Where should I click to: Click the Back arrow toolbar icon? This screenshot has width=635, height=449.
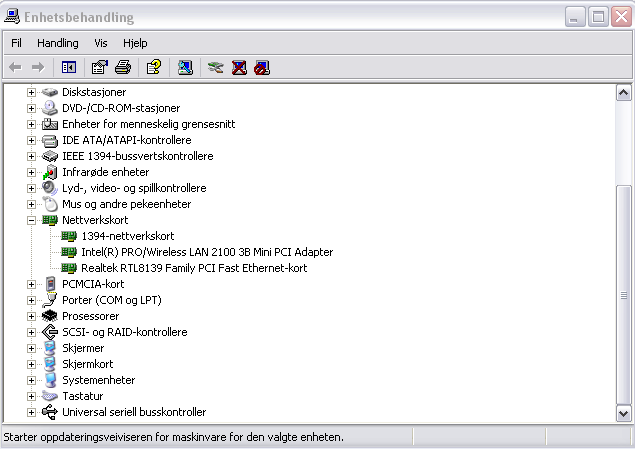15,67
